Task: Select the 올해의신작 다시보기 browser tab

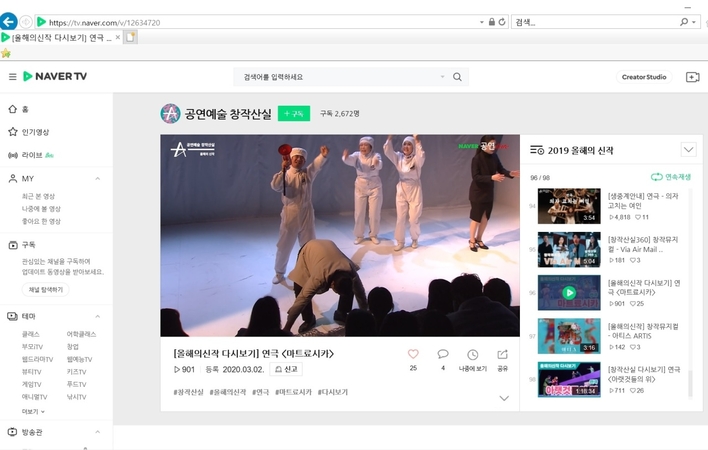Action: click(x=61, y=37)
